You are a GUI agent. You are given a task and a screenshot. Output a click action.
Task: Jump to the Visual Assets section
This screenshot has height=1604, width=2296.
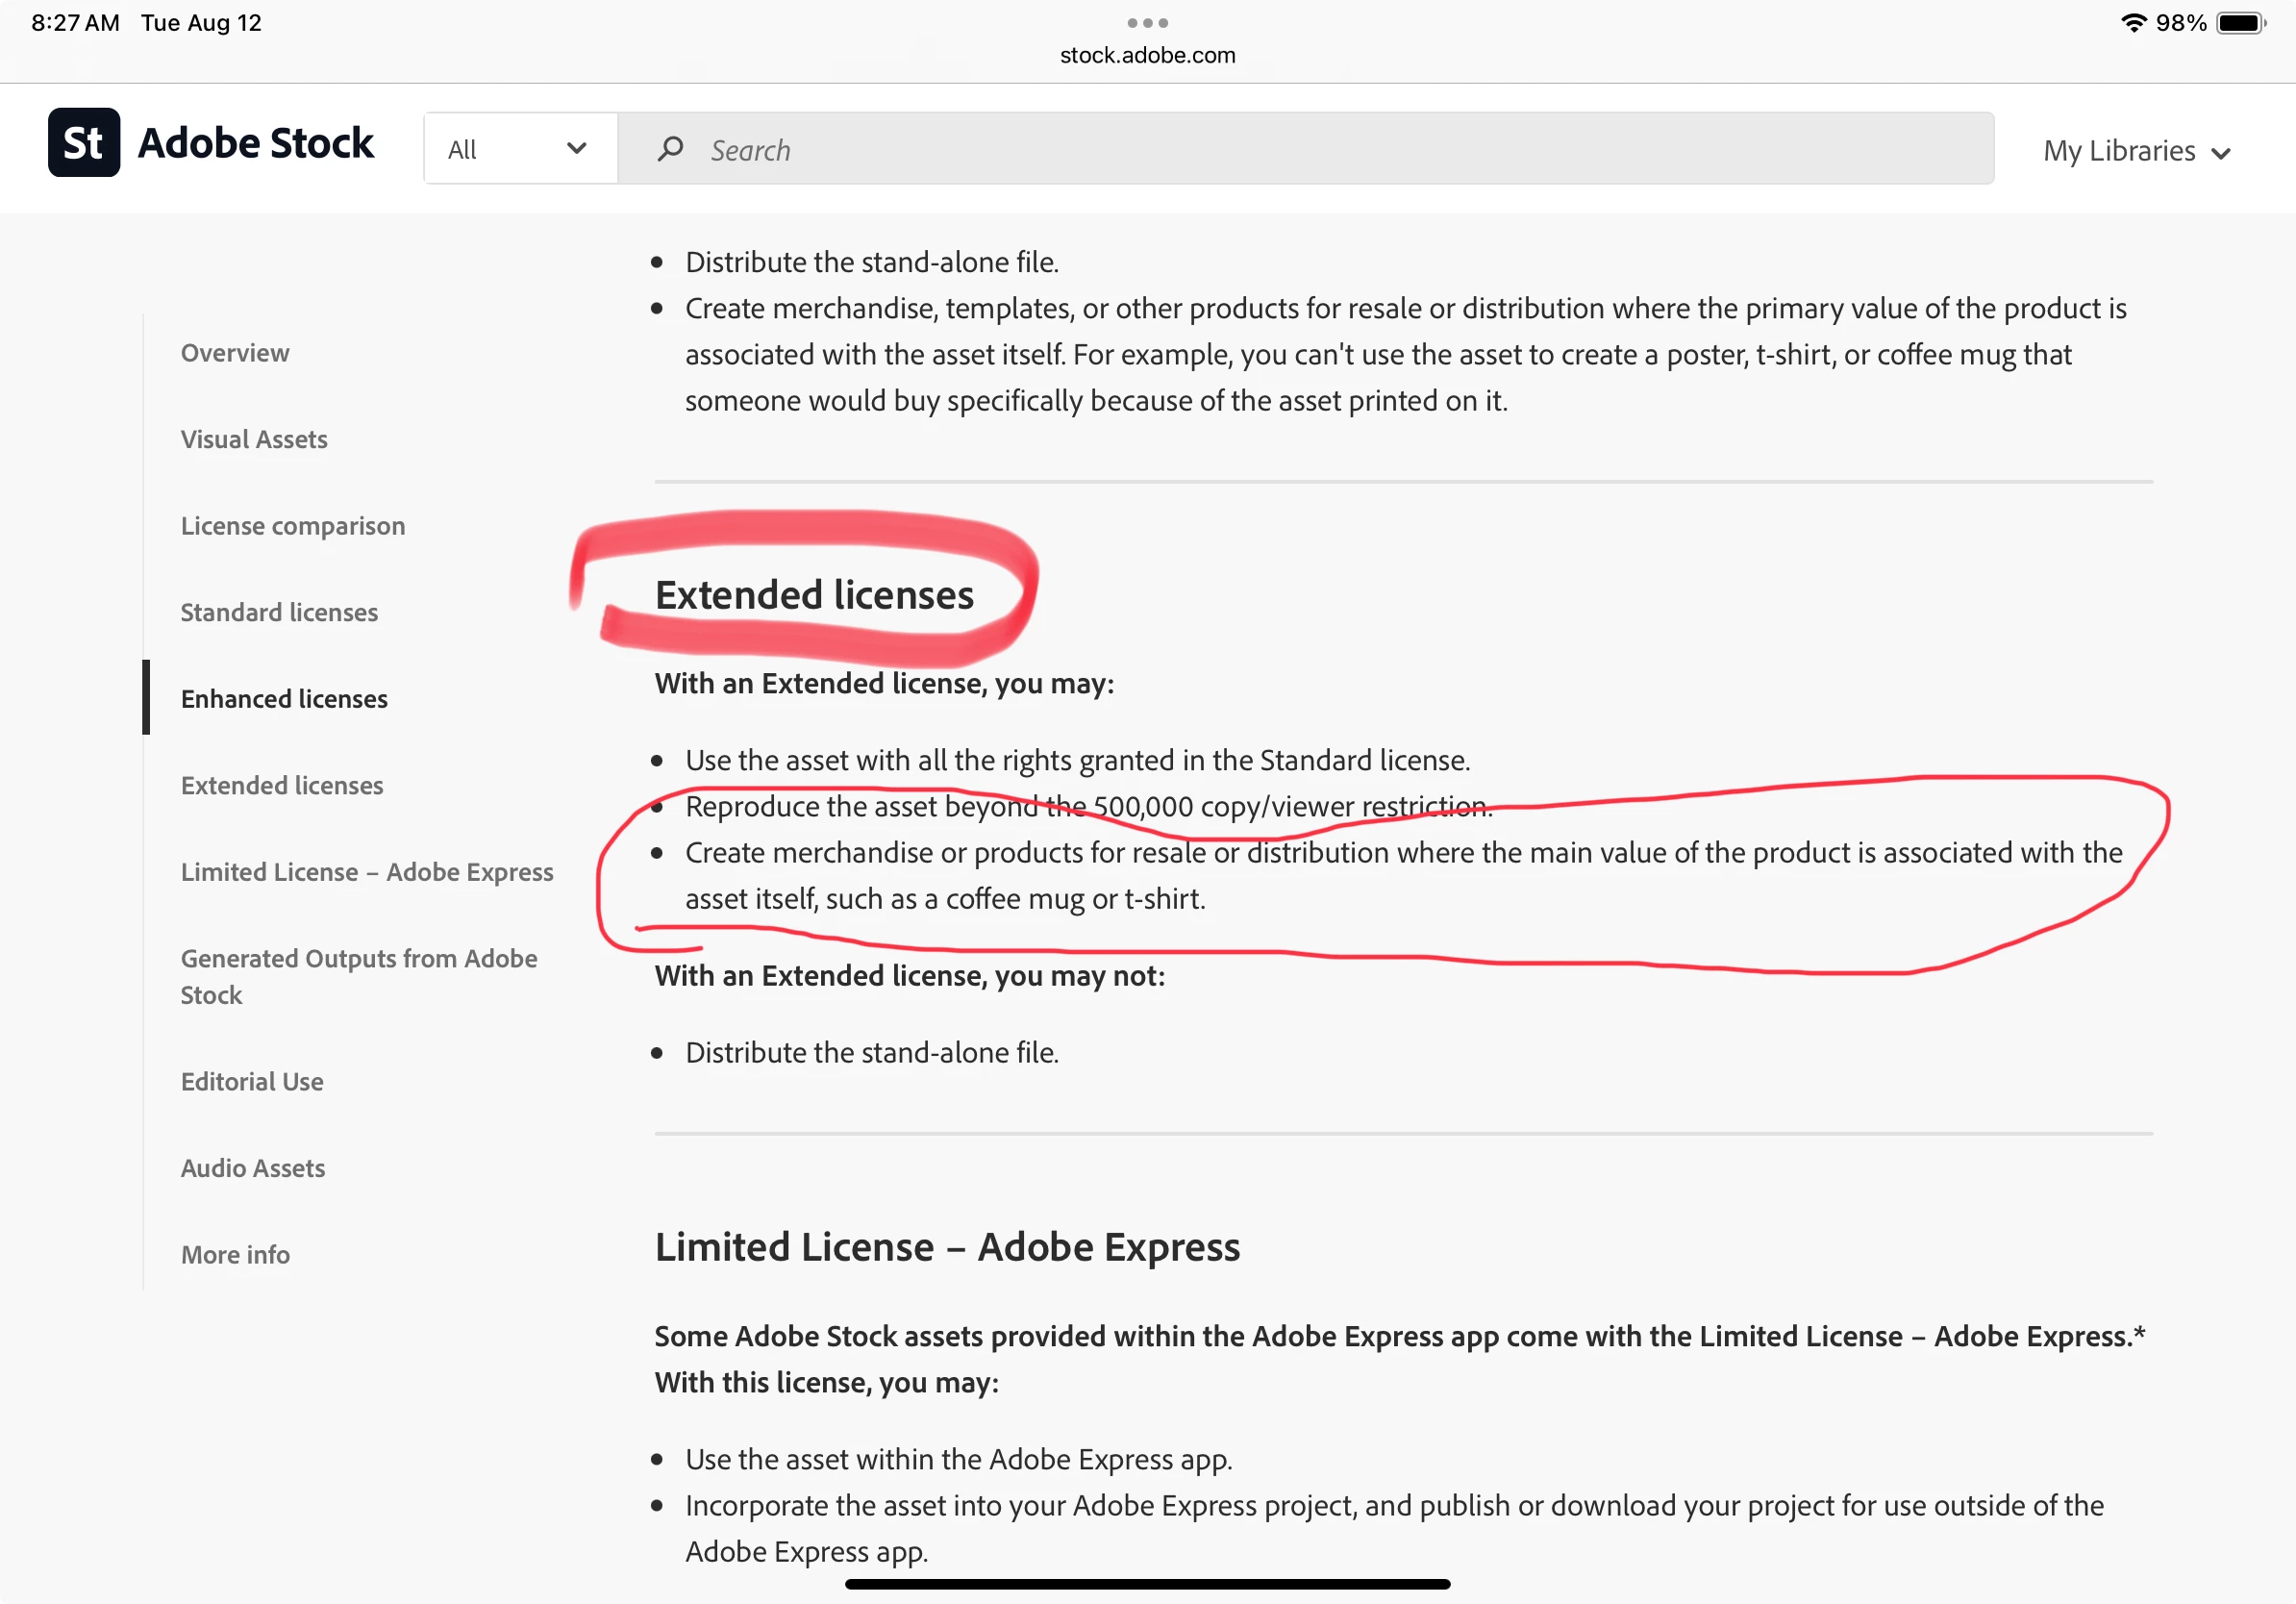click(254, 439)
